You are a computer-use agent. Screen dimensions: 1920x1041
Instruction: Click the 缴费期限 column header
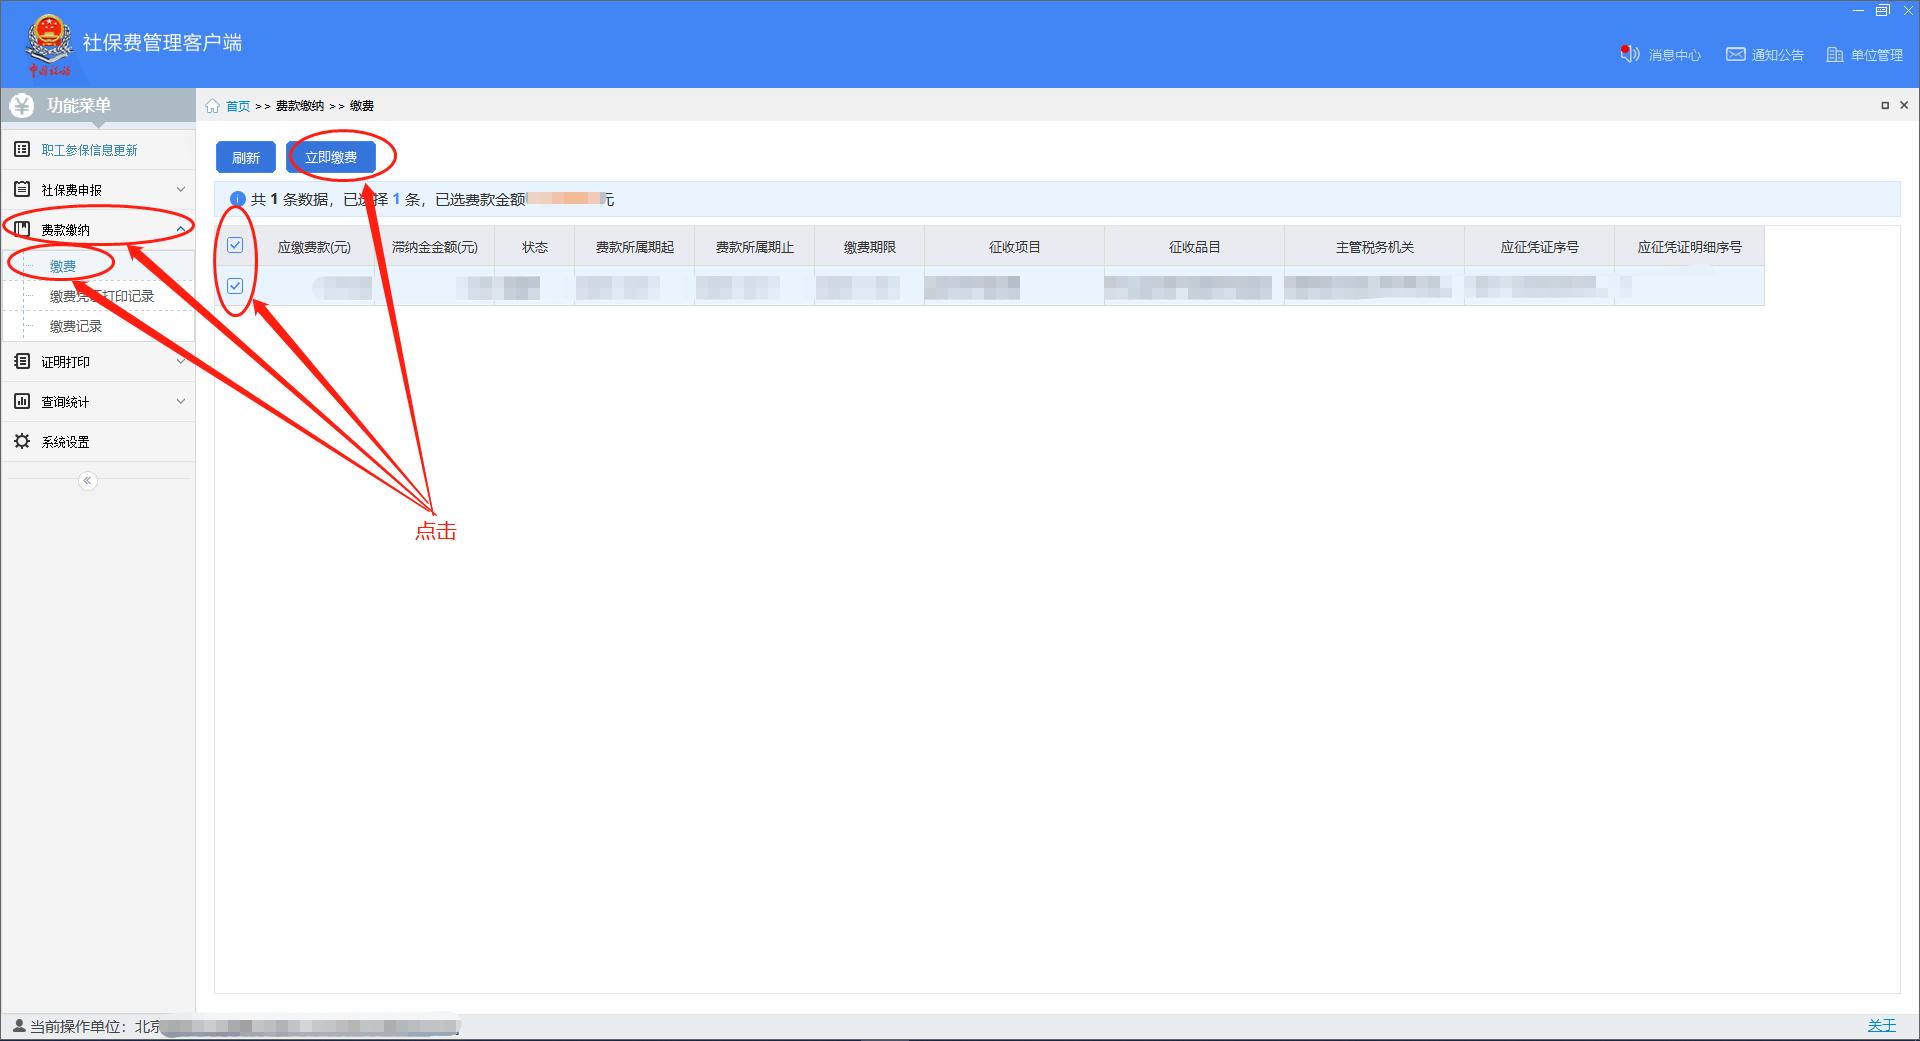click(870, 247)
